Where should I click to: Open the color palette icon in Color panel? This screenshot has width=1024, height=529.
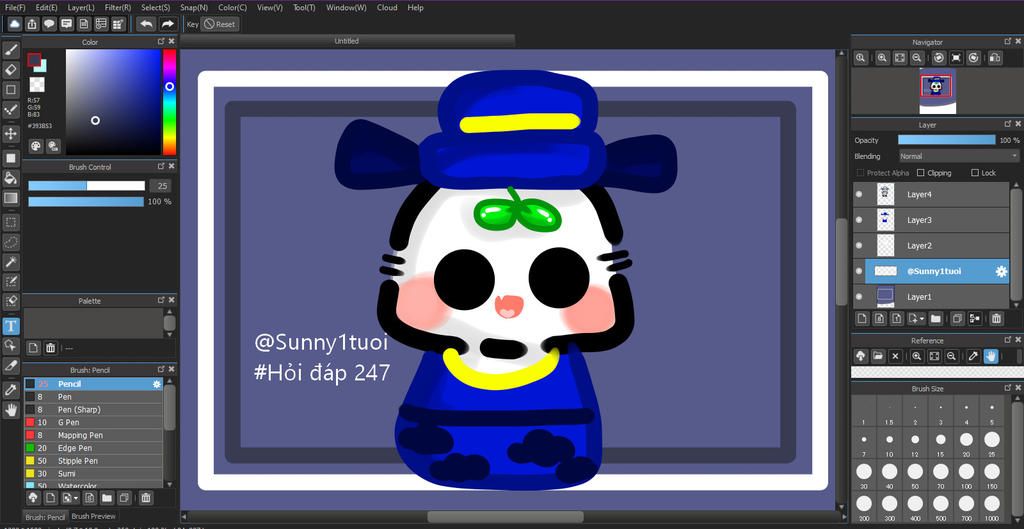click(x=36, y=146)
